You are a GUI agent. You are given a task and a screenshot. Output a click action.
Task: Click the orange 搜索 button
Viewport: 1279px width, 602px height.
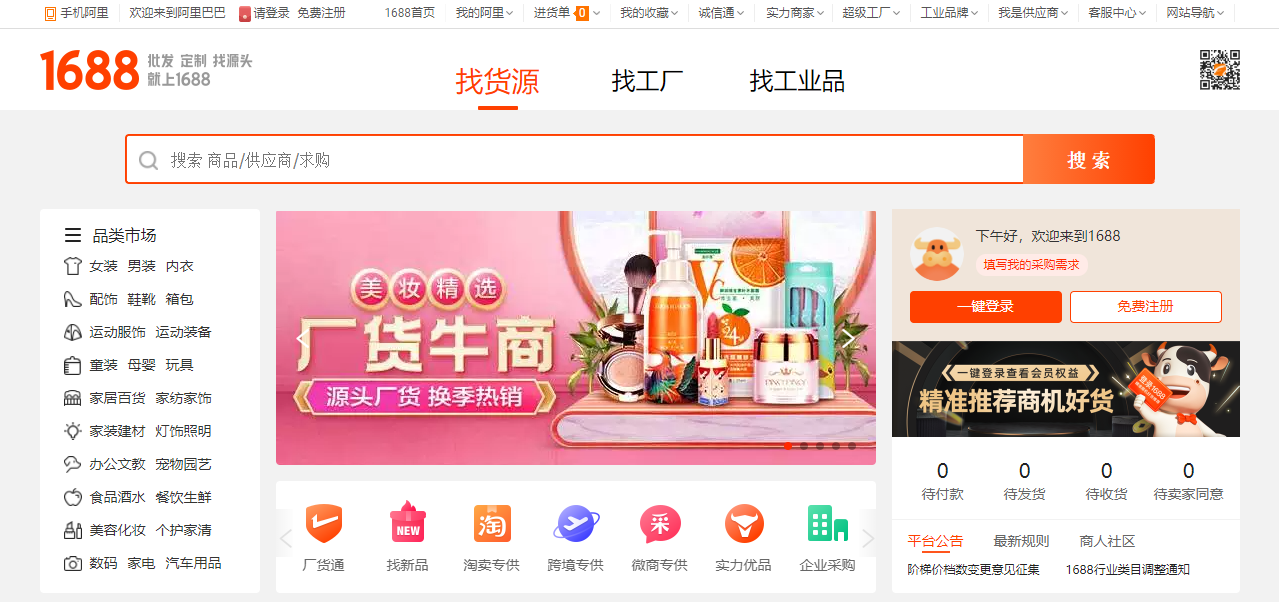[1089, 159]
